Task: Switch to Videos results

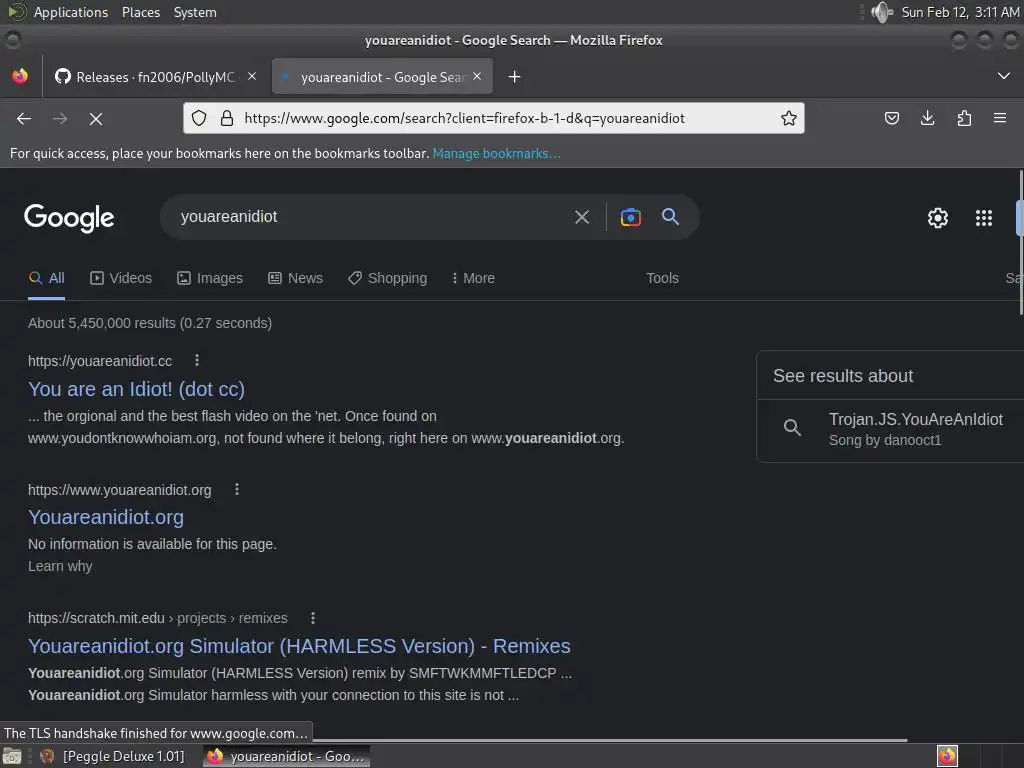Action: (121, 278)
